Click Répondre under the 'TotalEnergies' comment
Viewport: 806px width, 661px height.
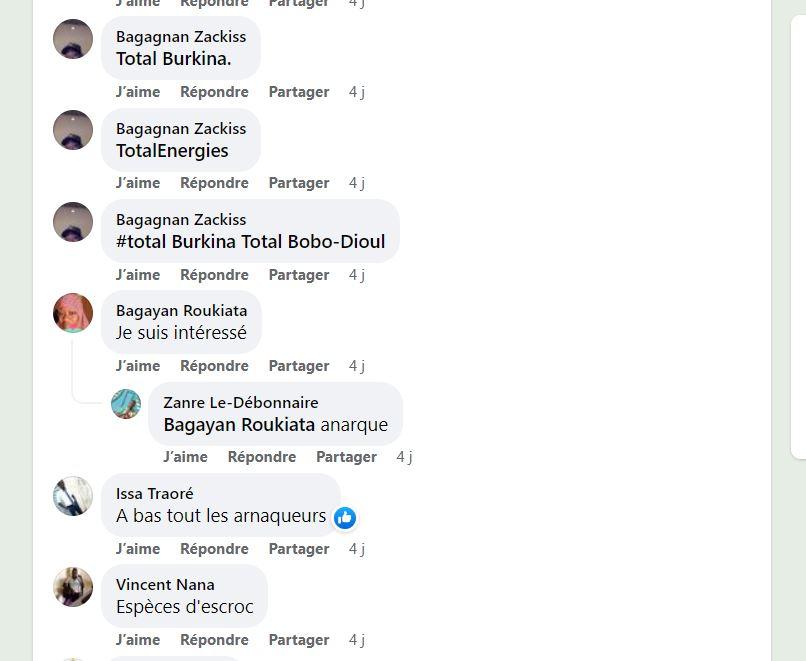(214, 183)
